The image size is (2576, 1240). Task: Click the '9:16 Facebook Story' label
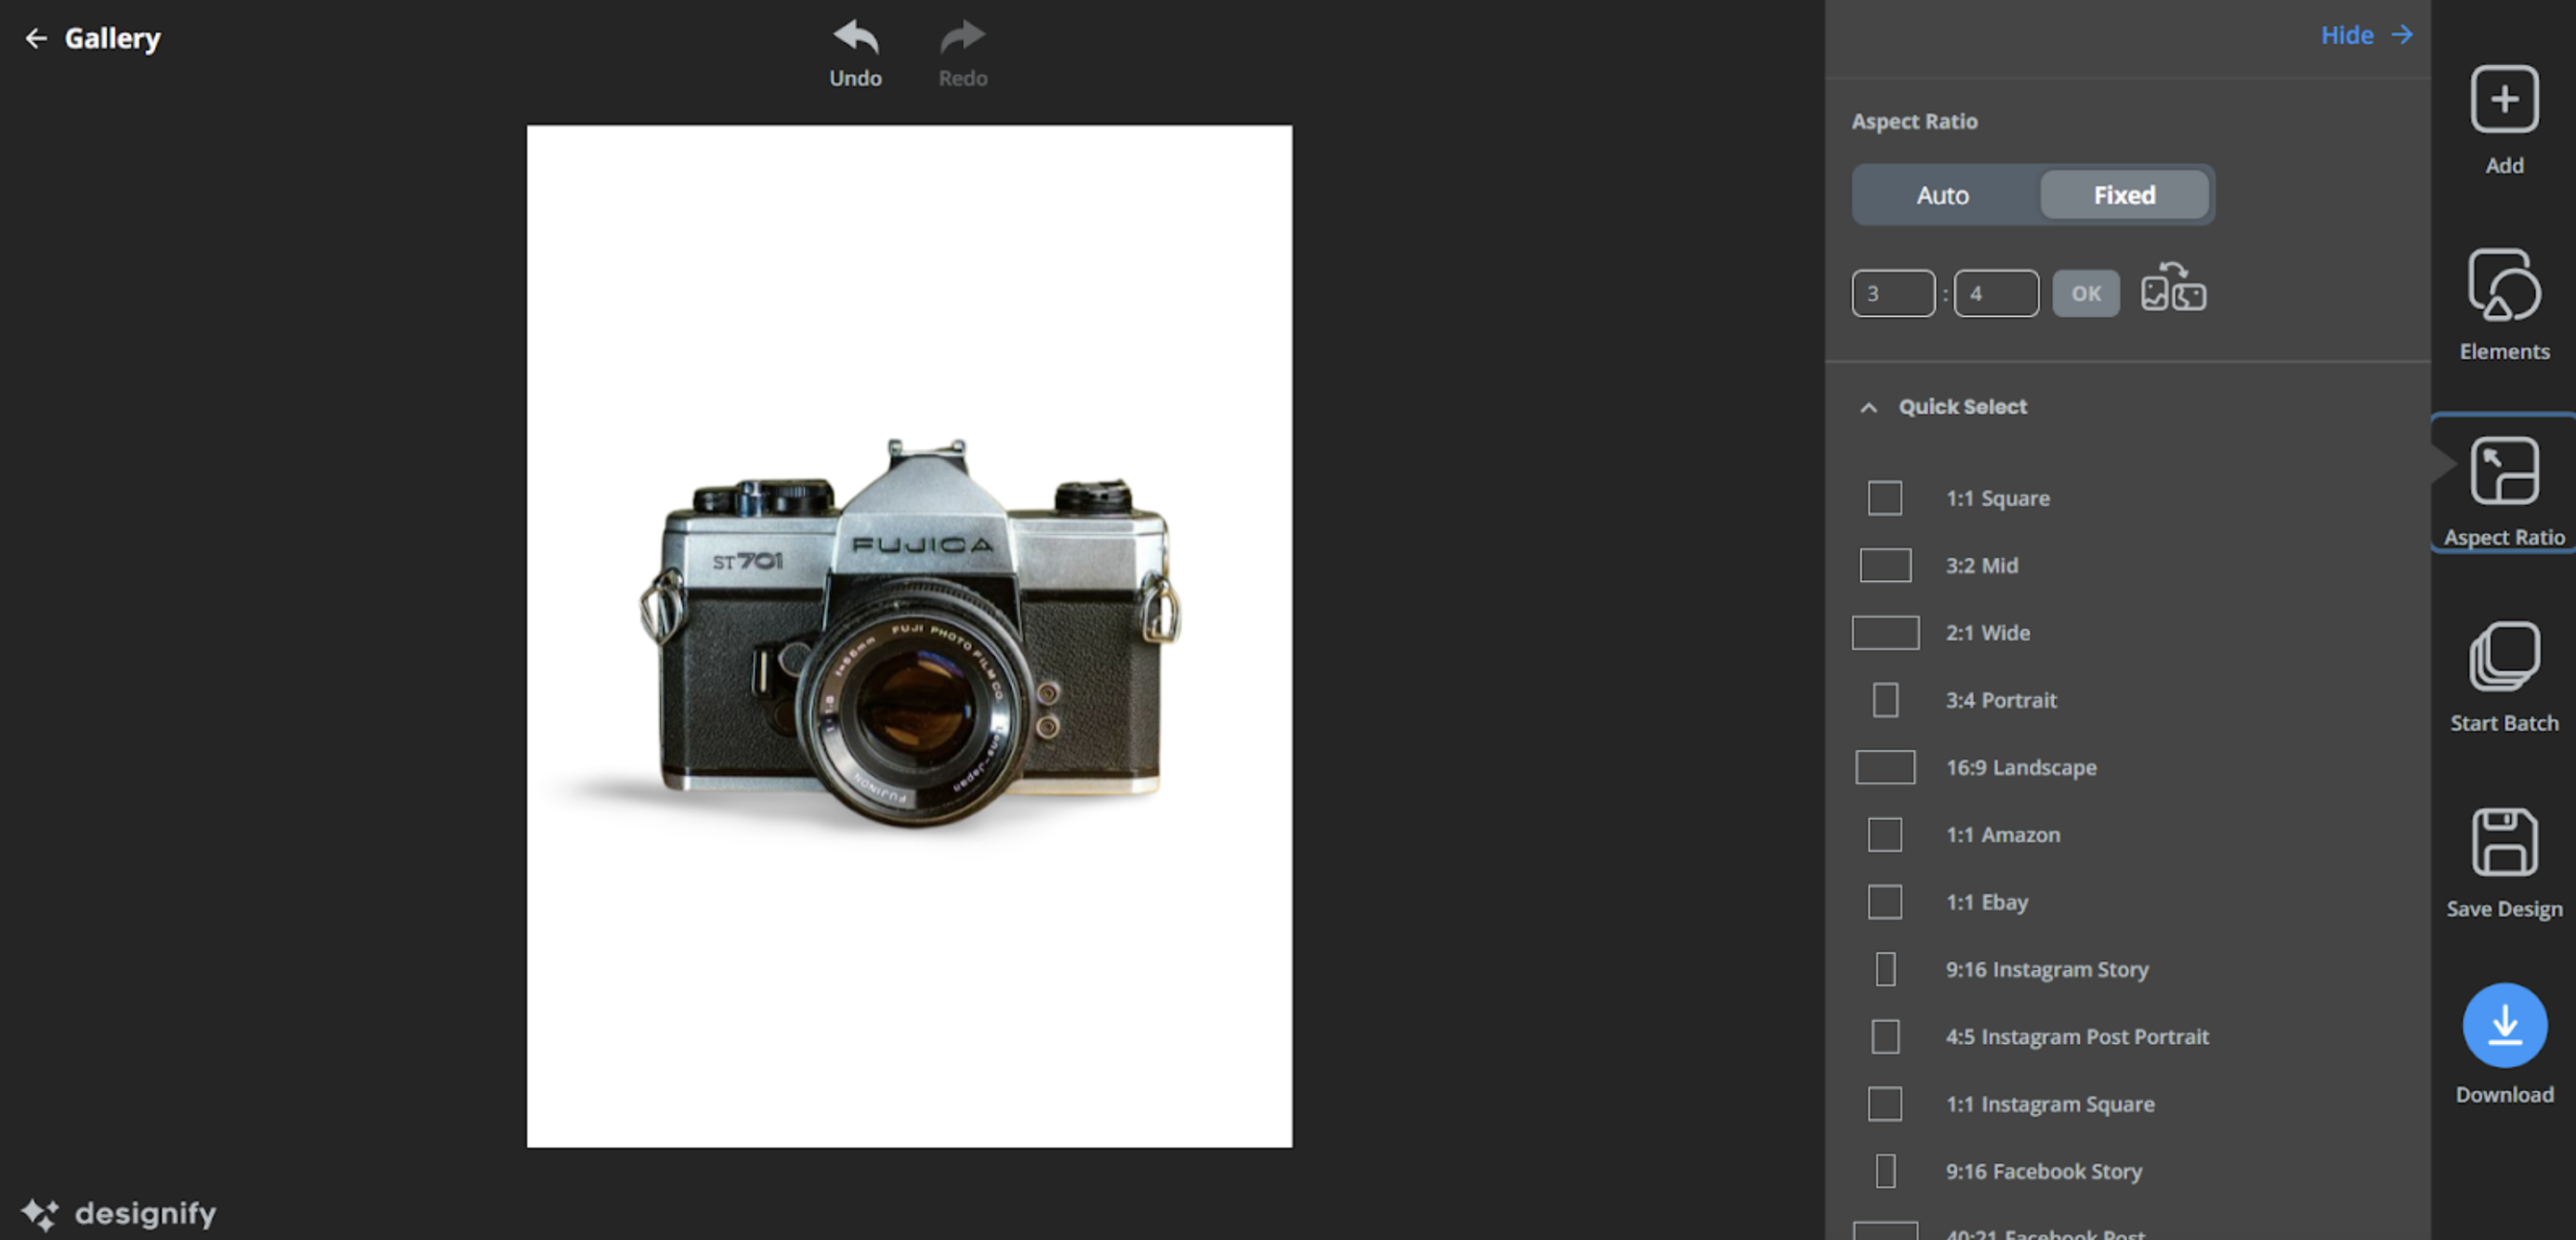coord(2044,1171)
